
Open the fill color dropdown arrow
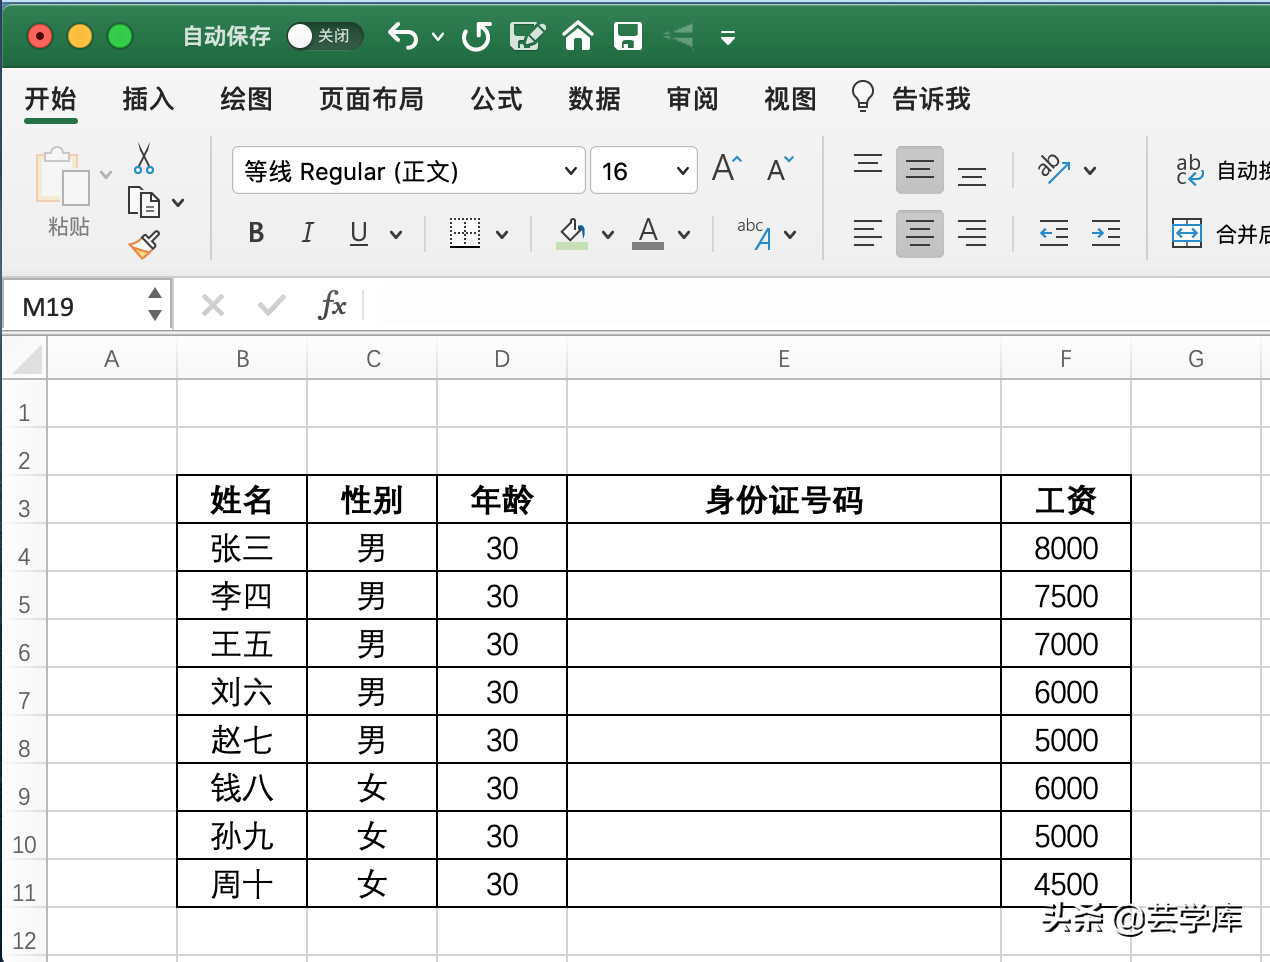tap(608, 234)
